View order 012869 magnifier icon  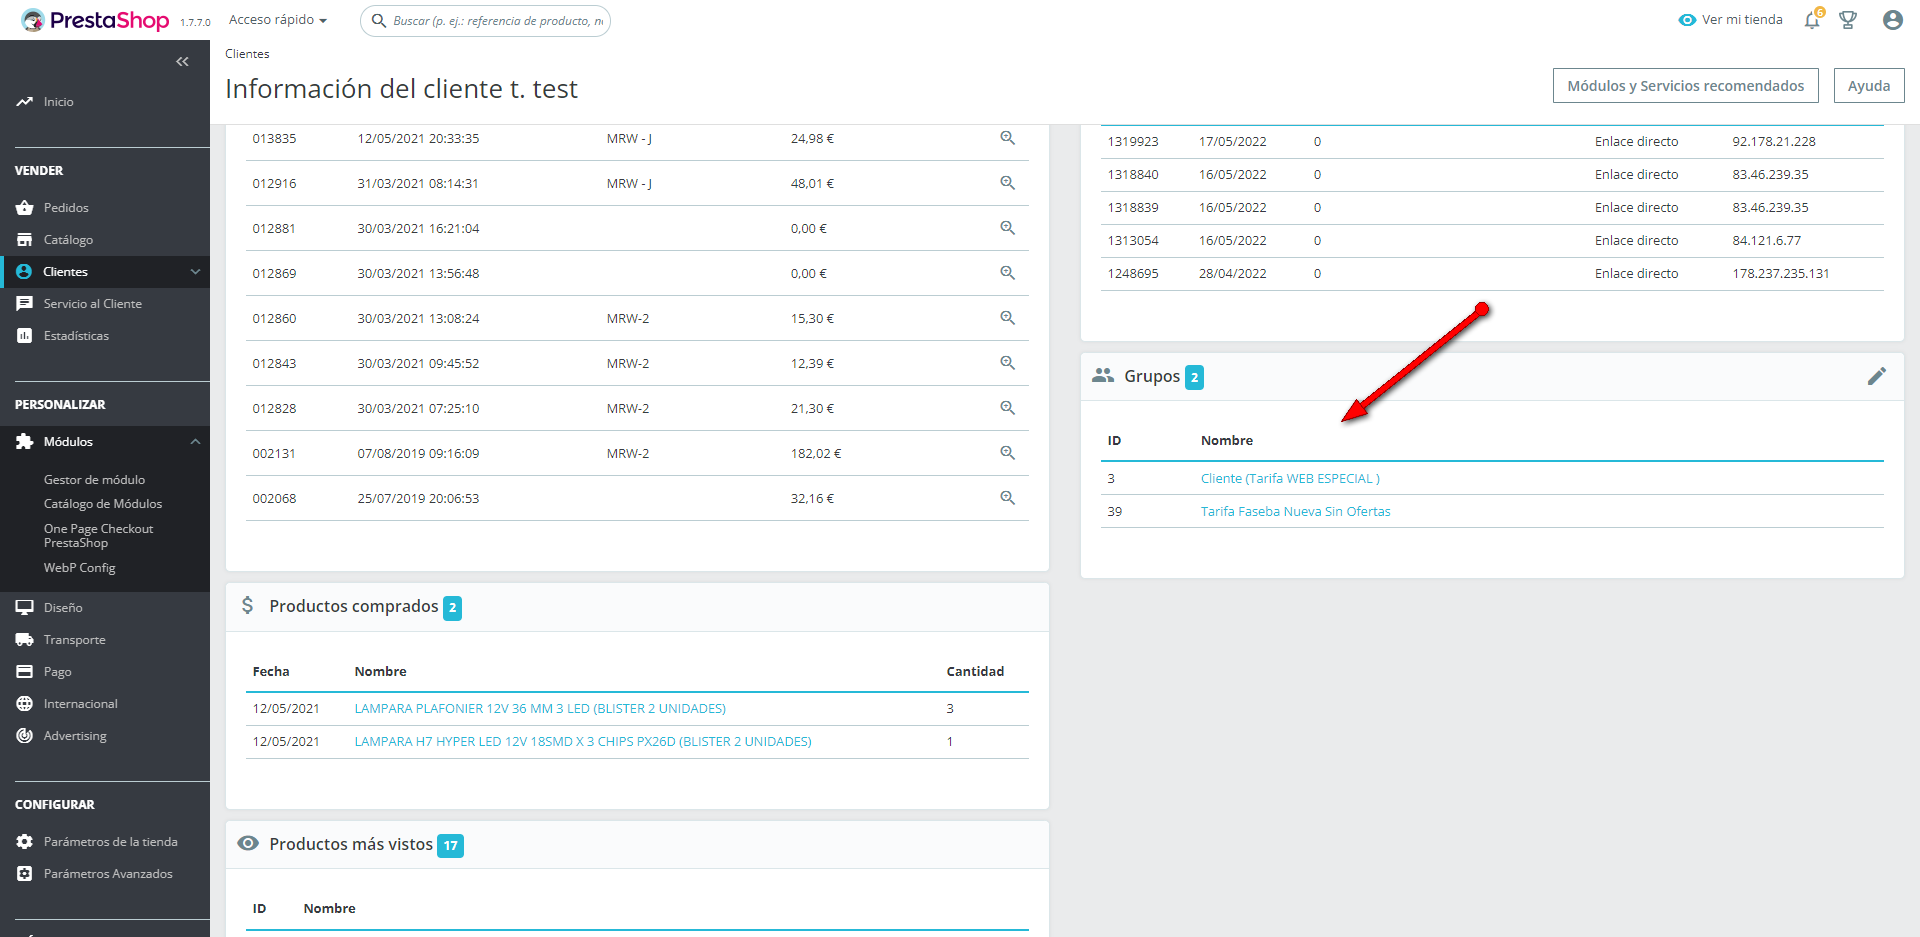tap(1008, 273)
